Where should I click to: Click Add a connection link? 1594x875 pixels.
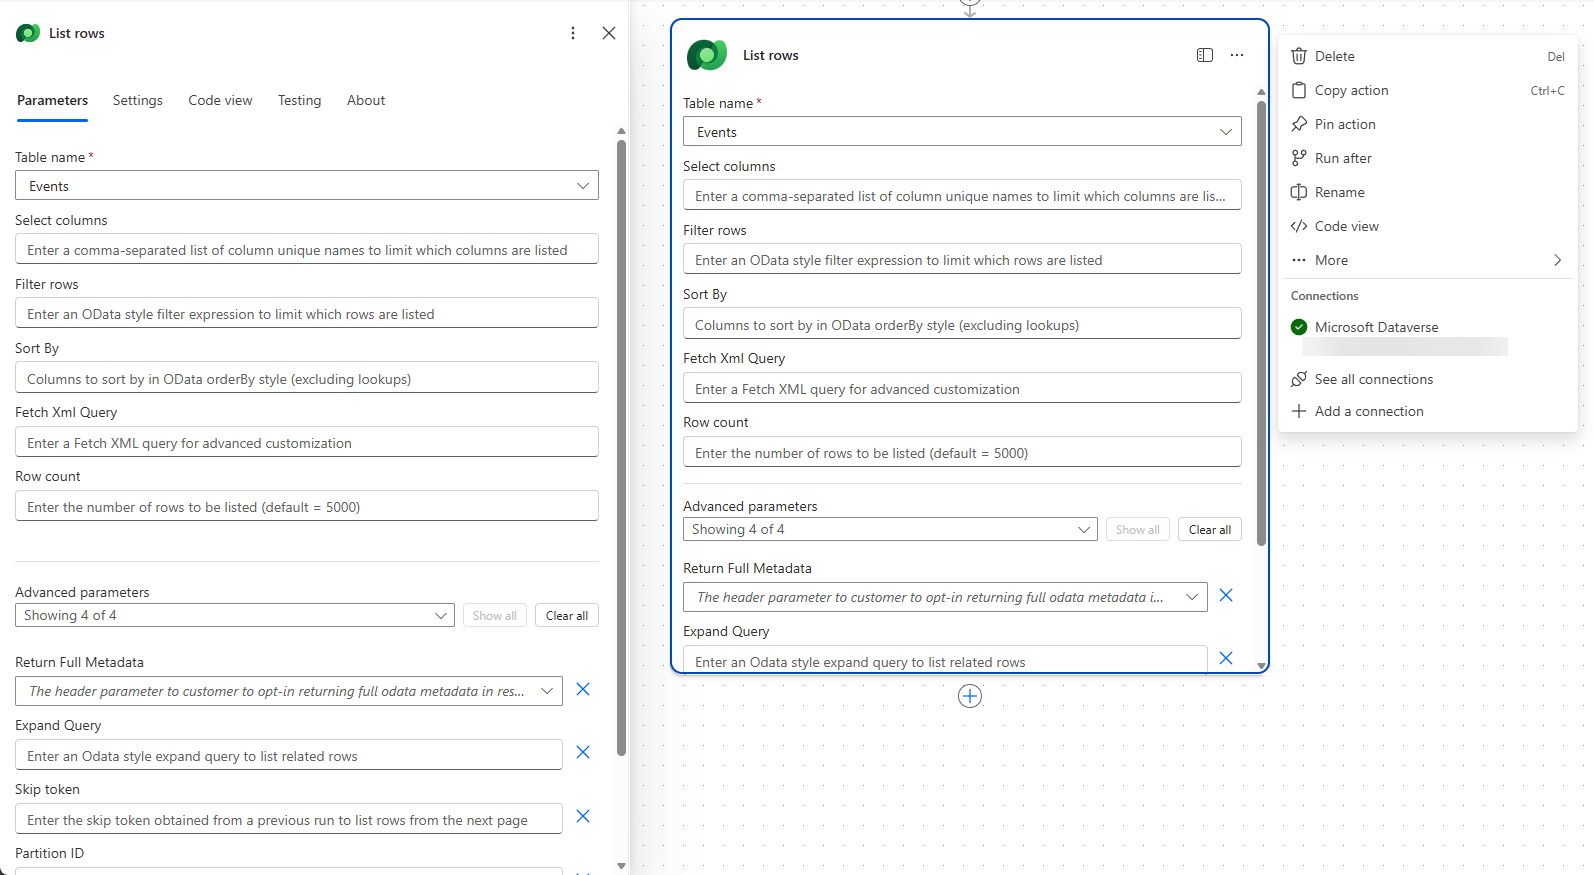click(1368, 411)
